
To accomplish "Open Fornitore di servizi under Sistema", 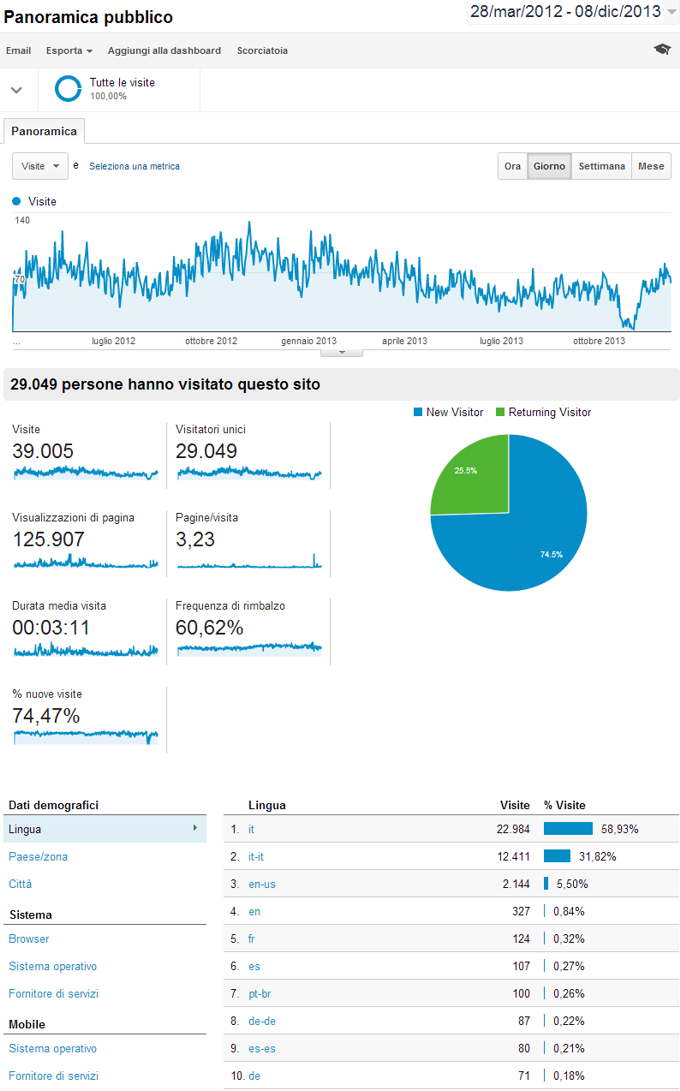I will point(54,994).
